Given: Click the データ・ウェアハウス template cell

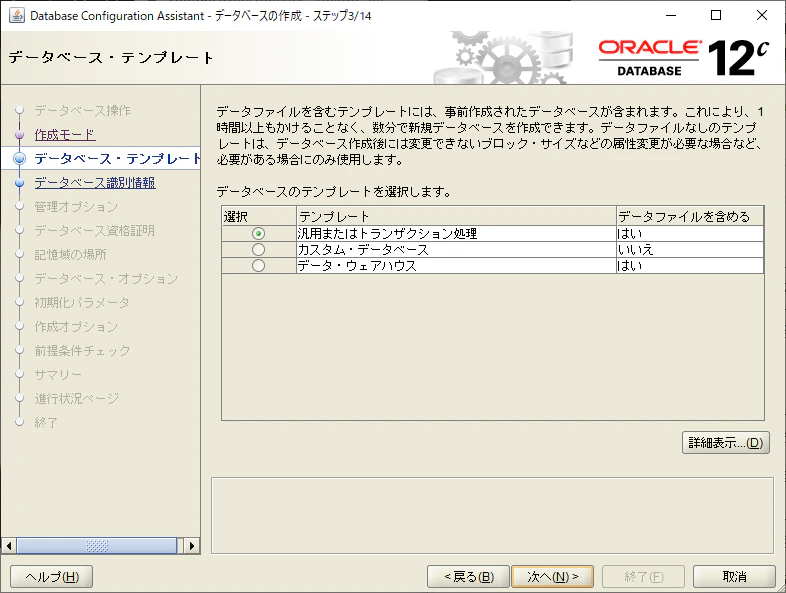Looking at the screenshot, I should [x=456, y=266].
